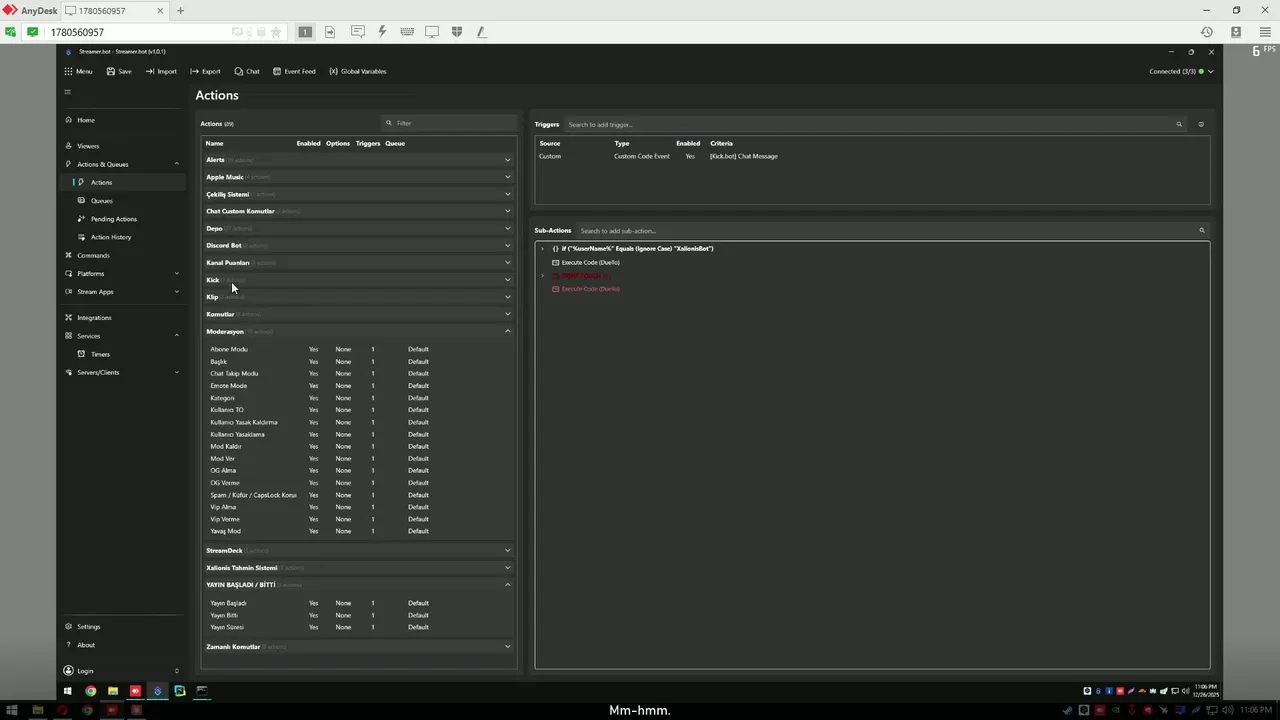Screen dimensions: 1280x720
Task: Expand the Klip action group
Action: (x=508, y=297)
